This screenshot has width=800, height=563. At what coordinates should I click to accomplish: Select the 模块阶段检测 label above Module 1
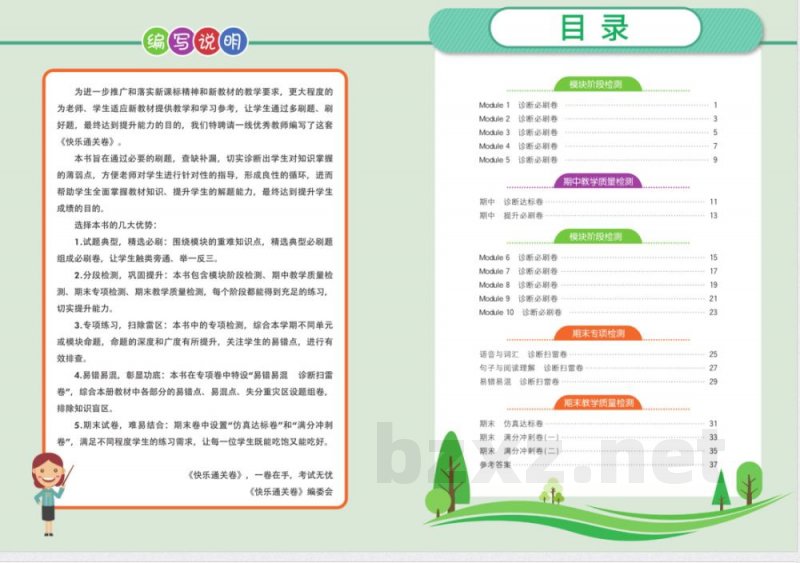point(597,84)
